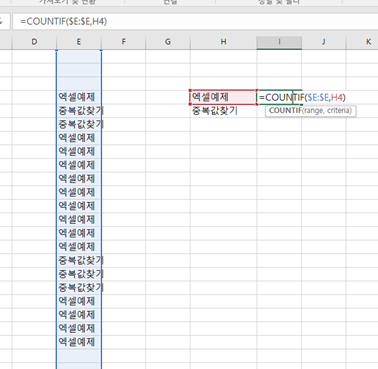Select cell E9 containing 엑셀예제
Viewport: 378px width, 369px height.
point(79,165)
